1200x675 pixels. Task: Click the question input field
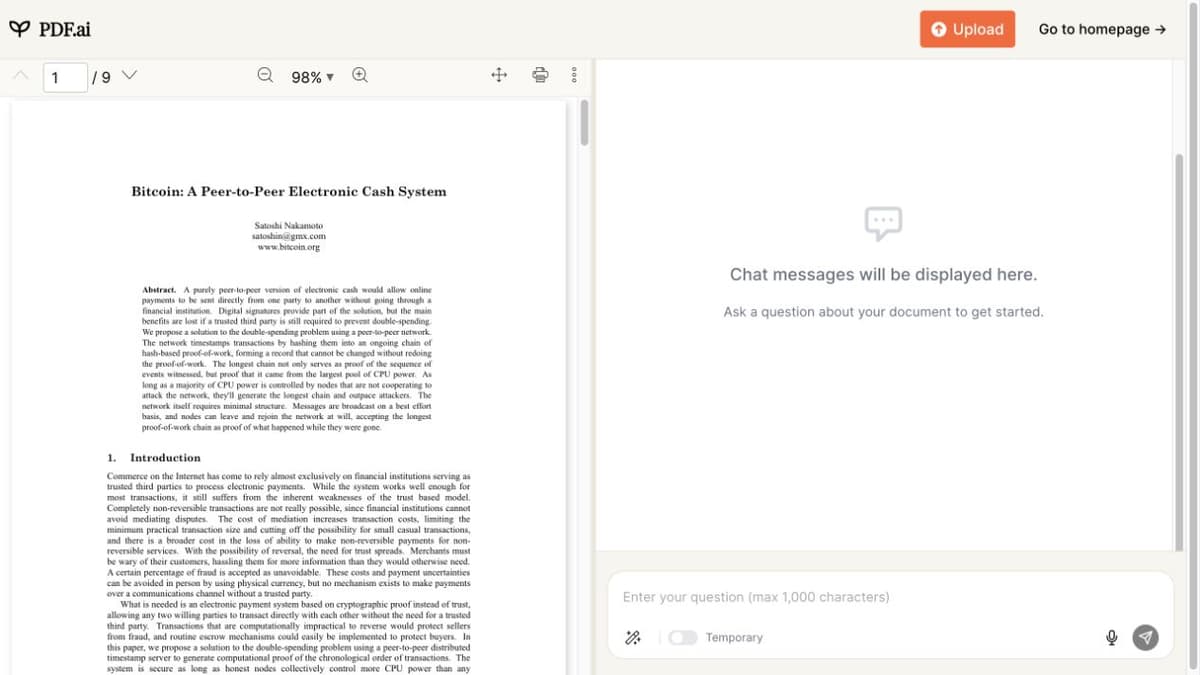(890, 597)
